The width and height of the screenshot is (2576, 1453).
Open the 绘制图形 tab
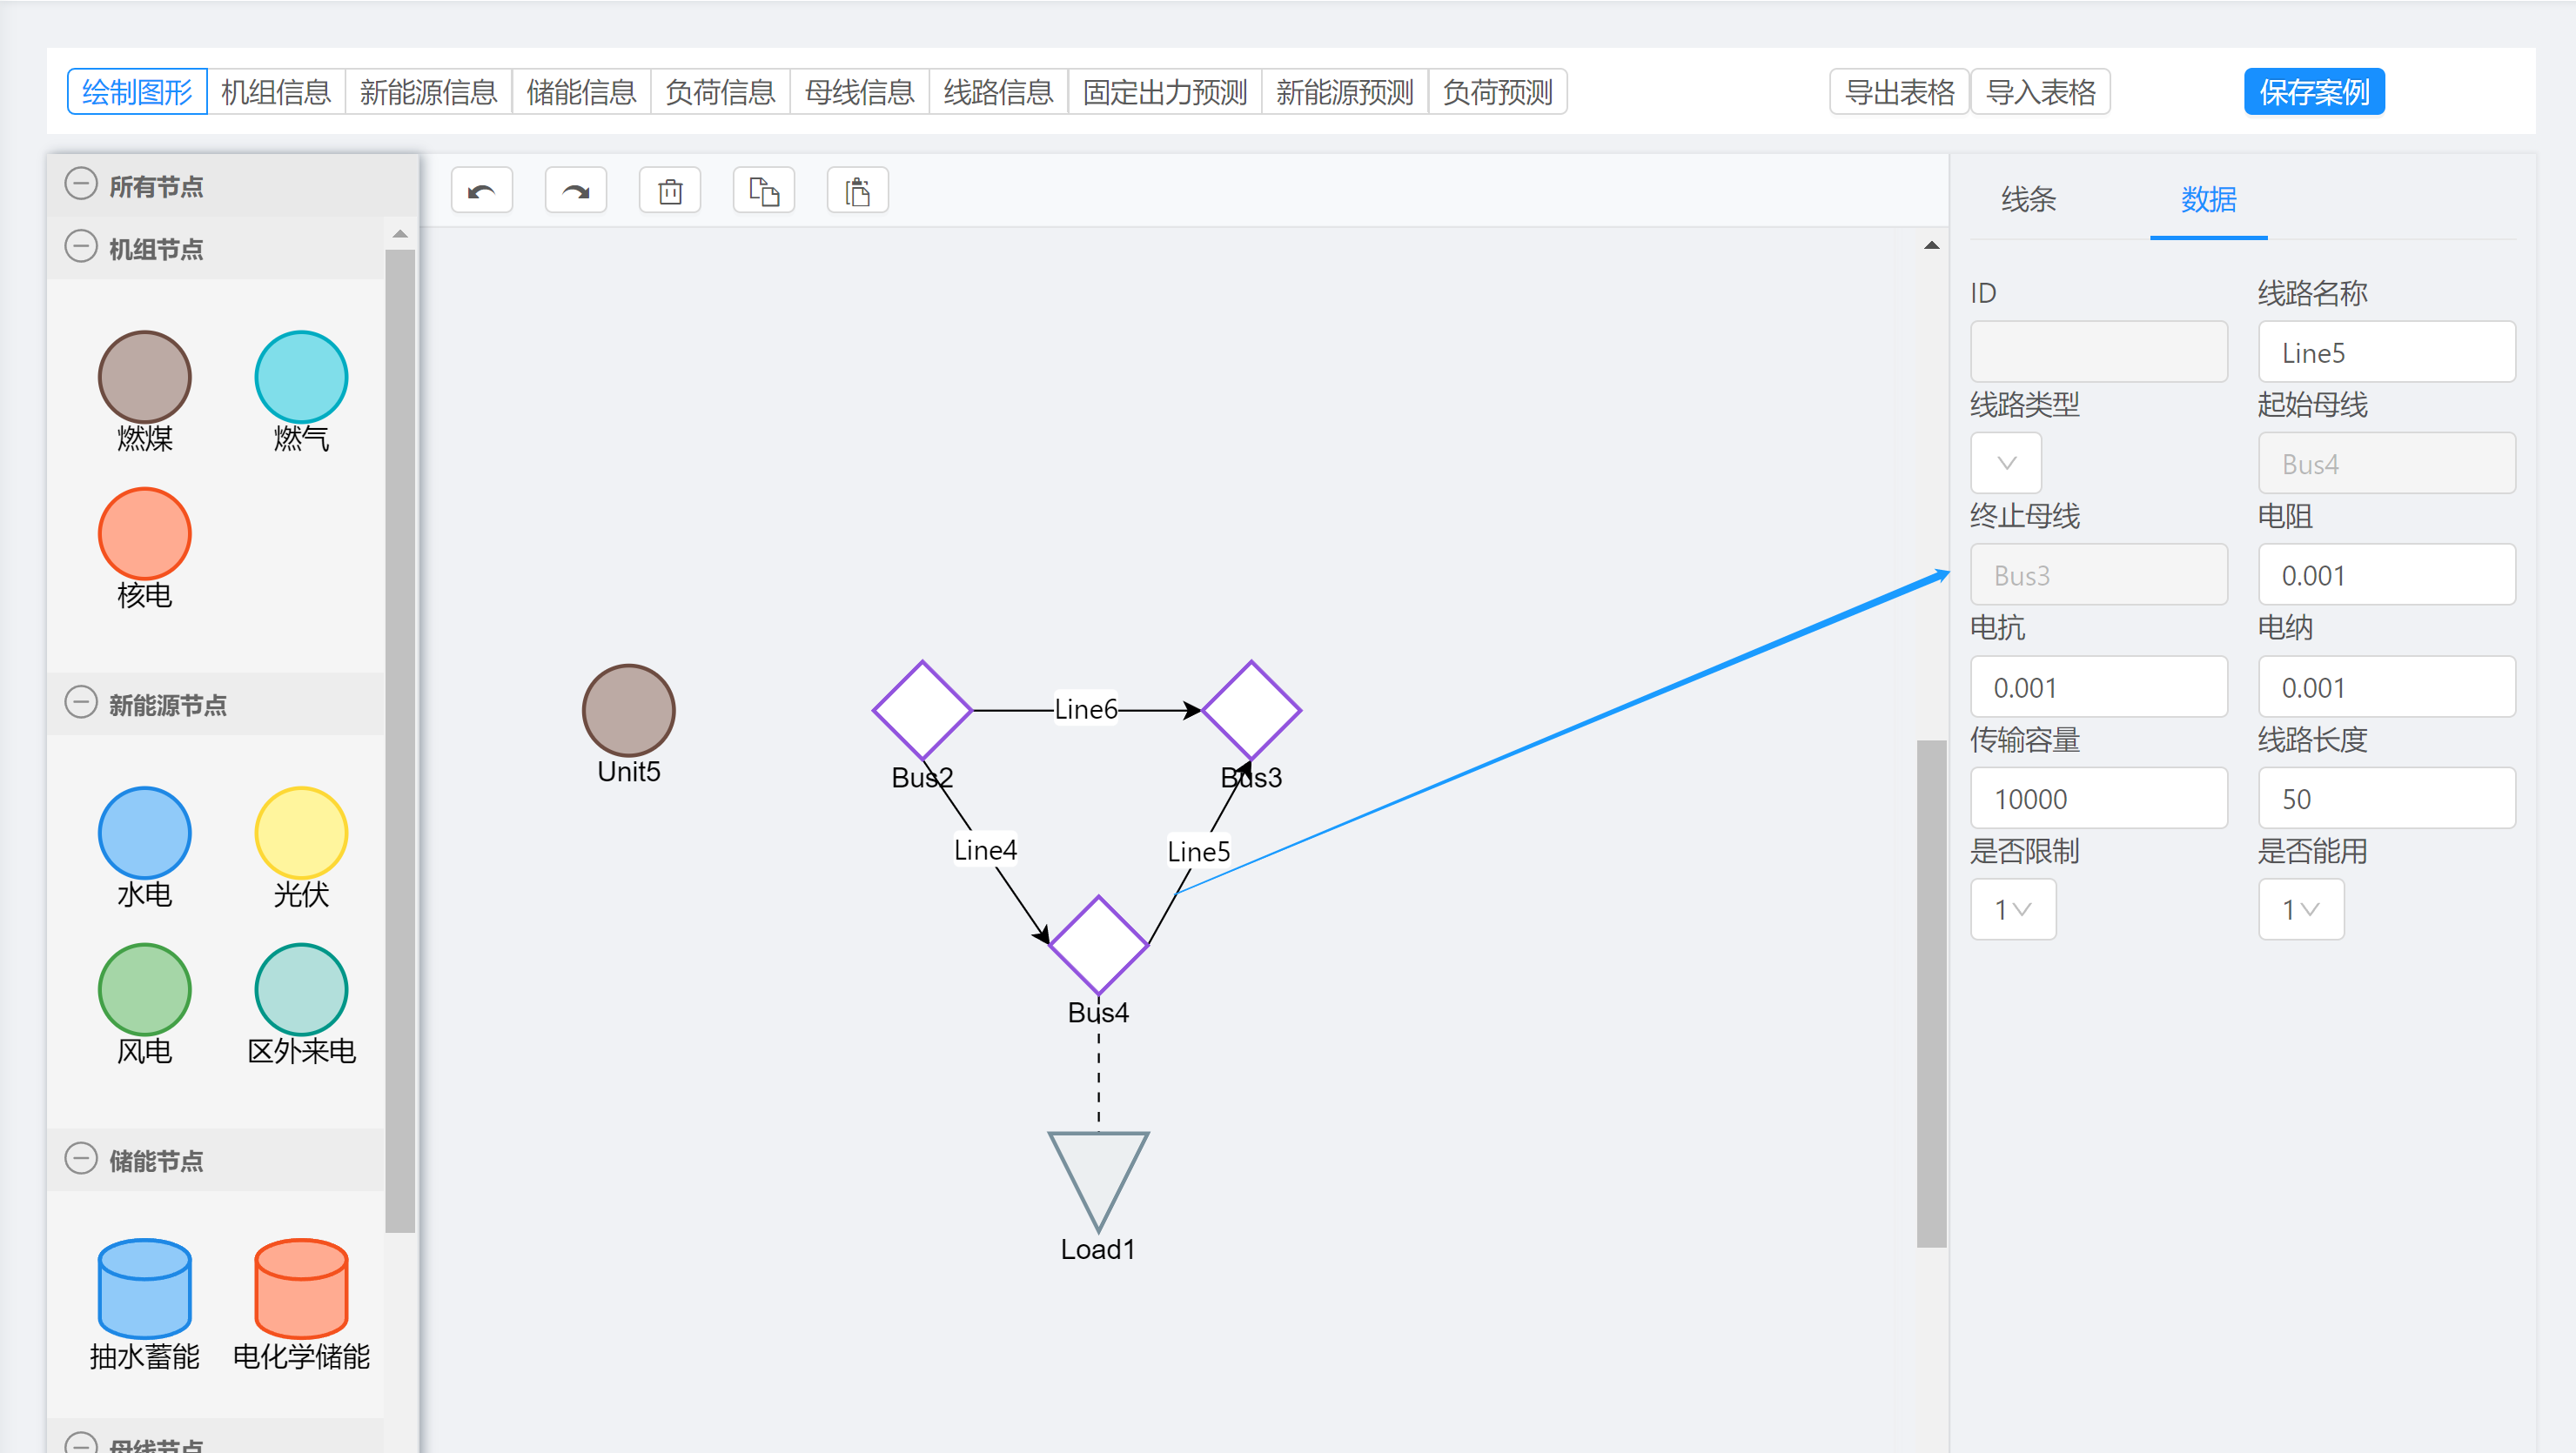point(137,92)
